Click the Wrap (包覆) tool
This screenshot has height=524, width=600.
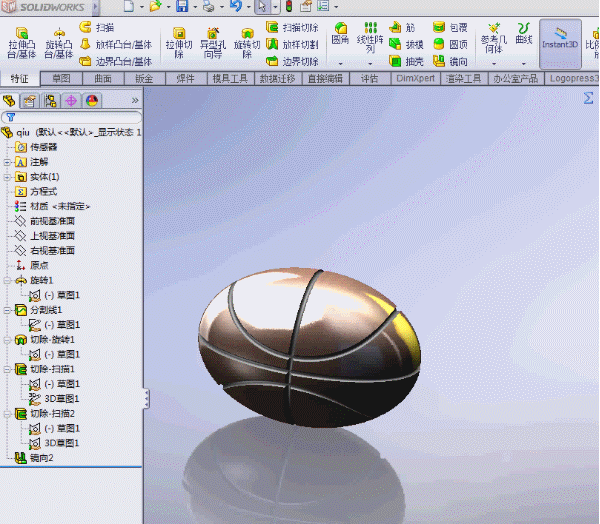point(450,28)
